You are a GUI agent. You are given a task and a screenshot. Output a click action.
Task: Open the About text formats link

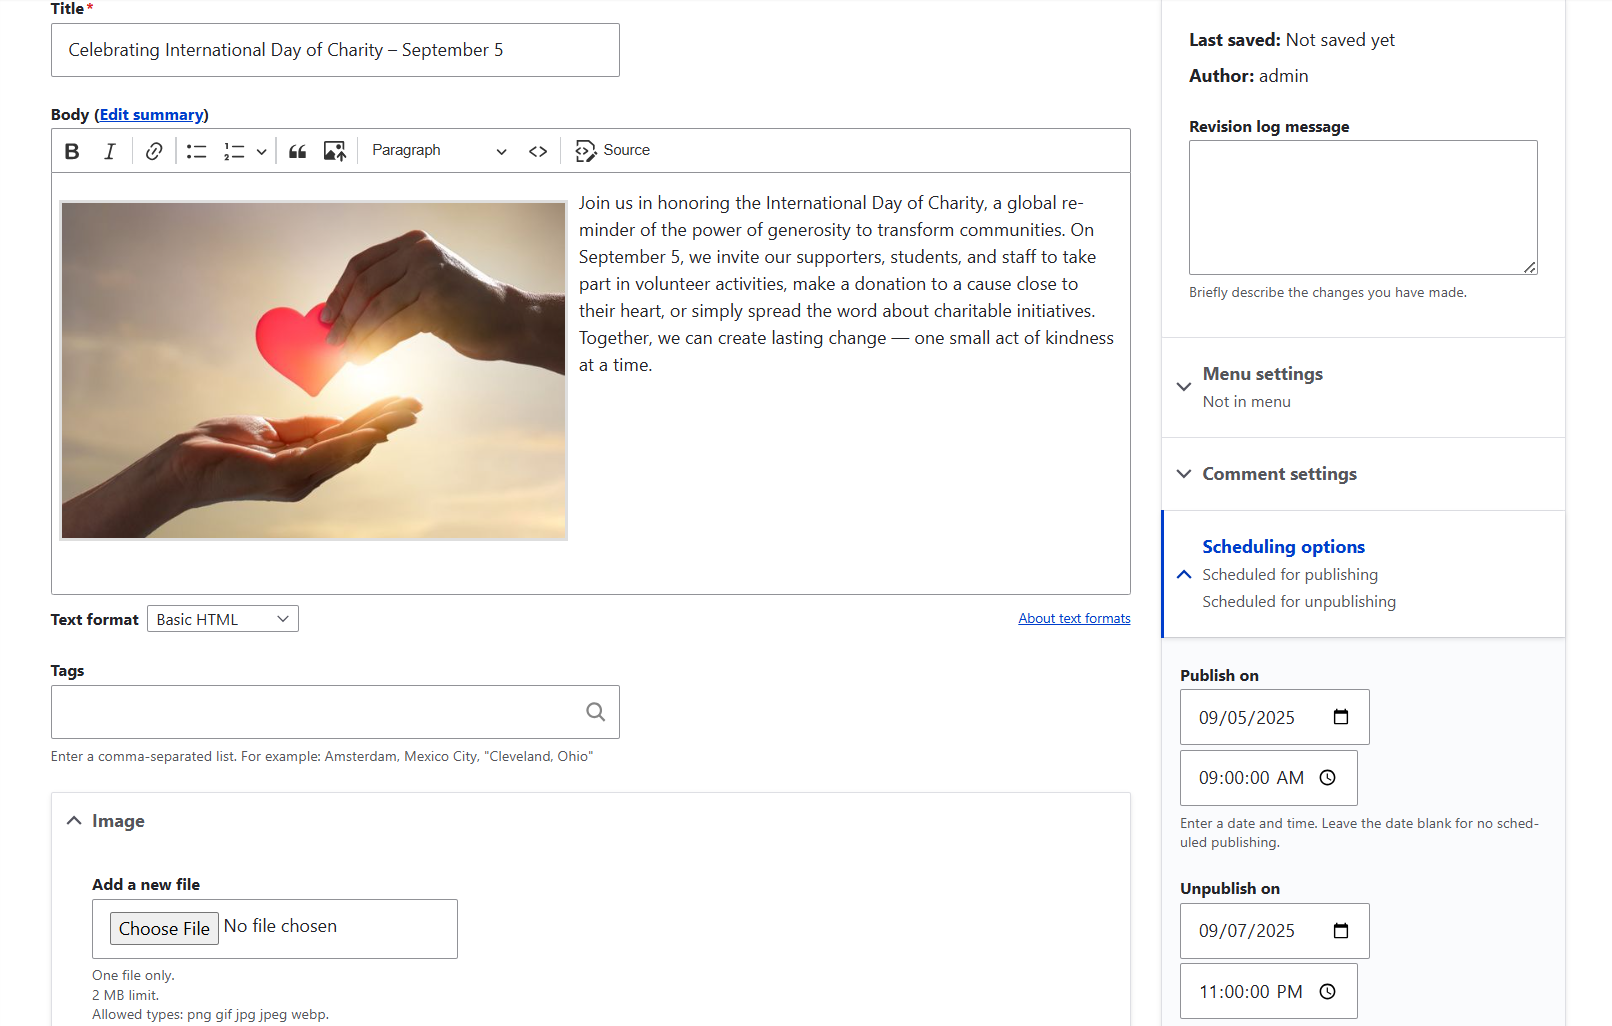[1074, 619]
